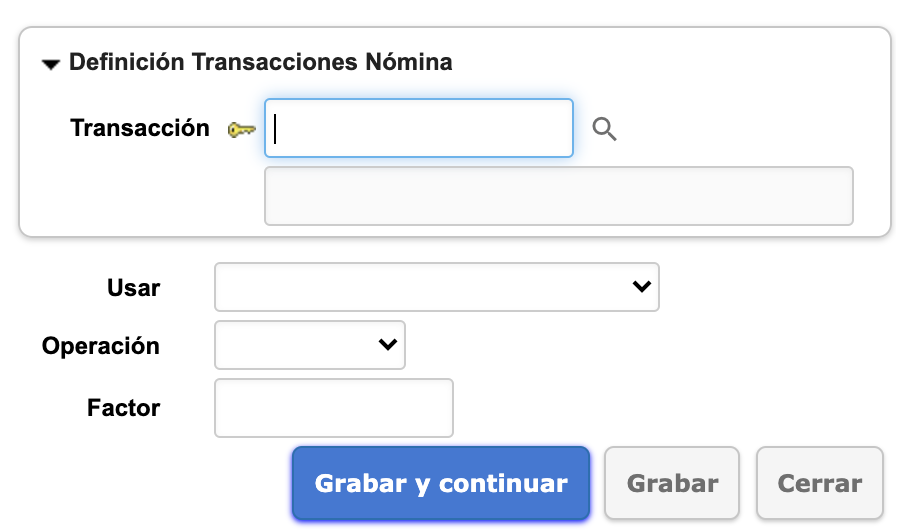Click into the Factor input field

tap(334, 408)
